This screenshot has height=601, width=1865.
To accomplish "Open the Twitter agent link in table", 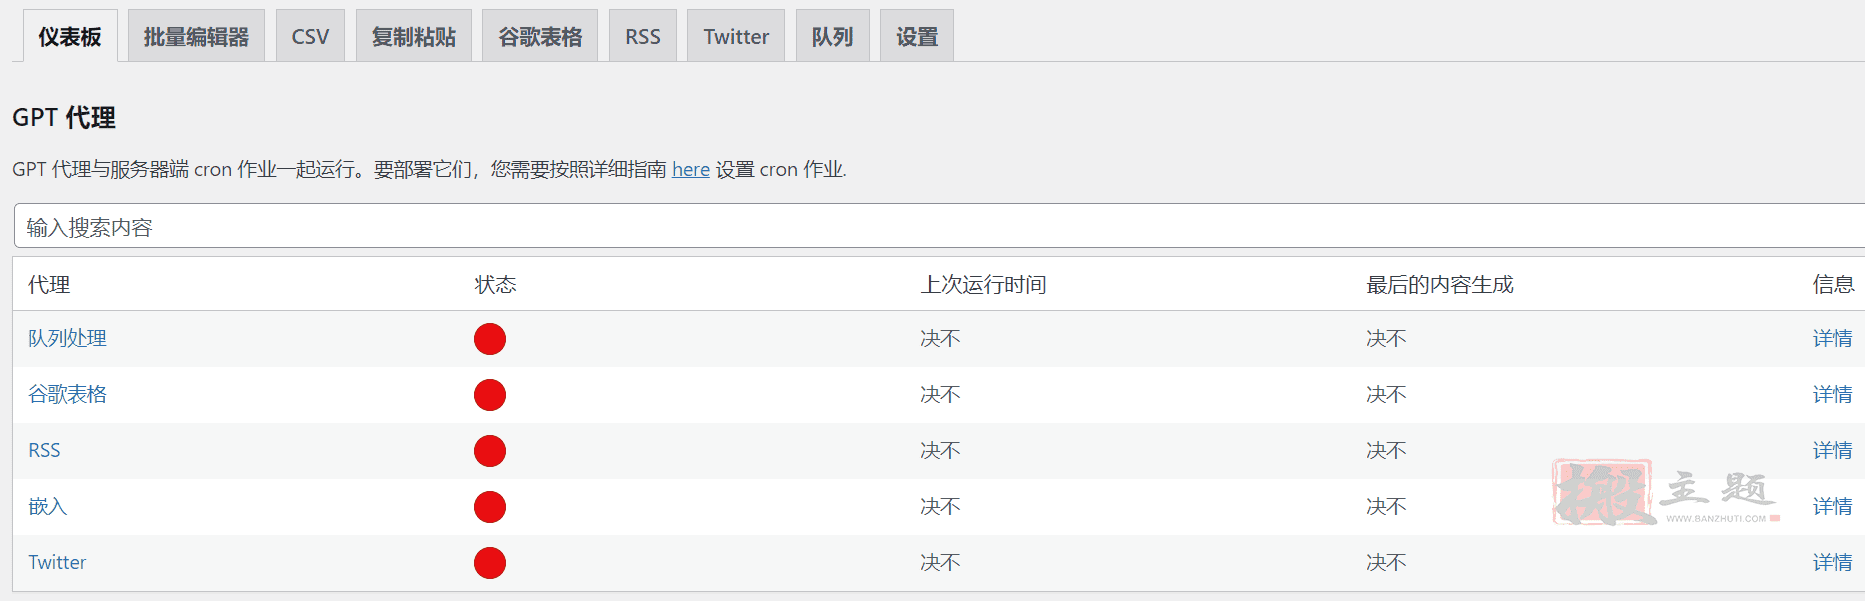I will (57, 562).
